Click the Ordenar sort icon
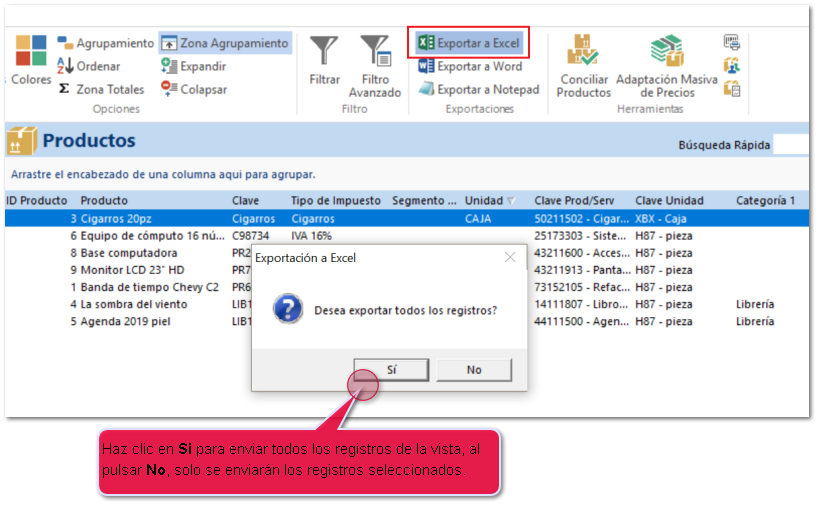Image resolution: width=818 pixels, height=507 pixels. (65, 66)
